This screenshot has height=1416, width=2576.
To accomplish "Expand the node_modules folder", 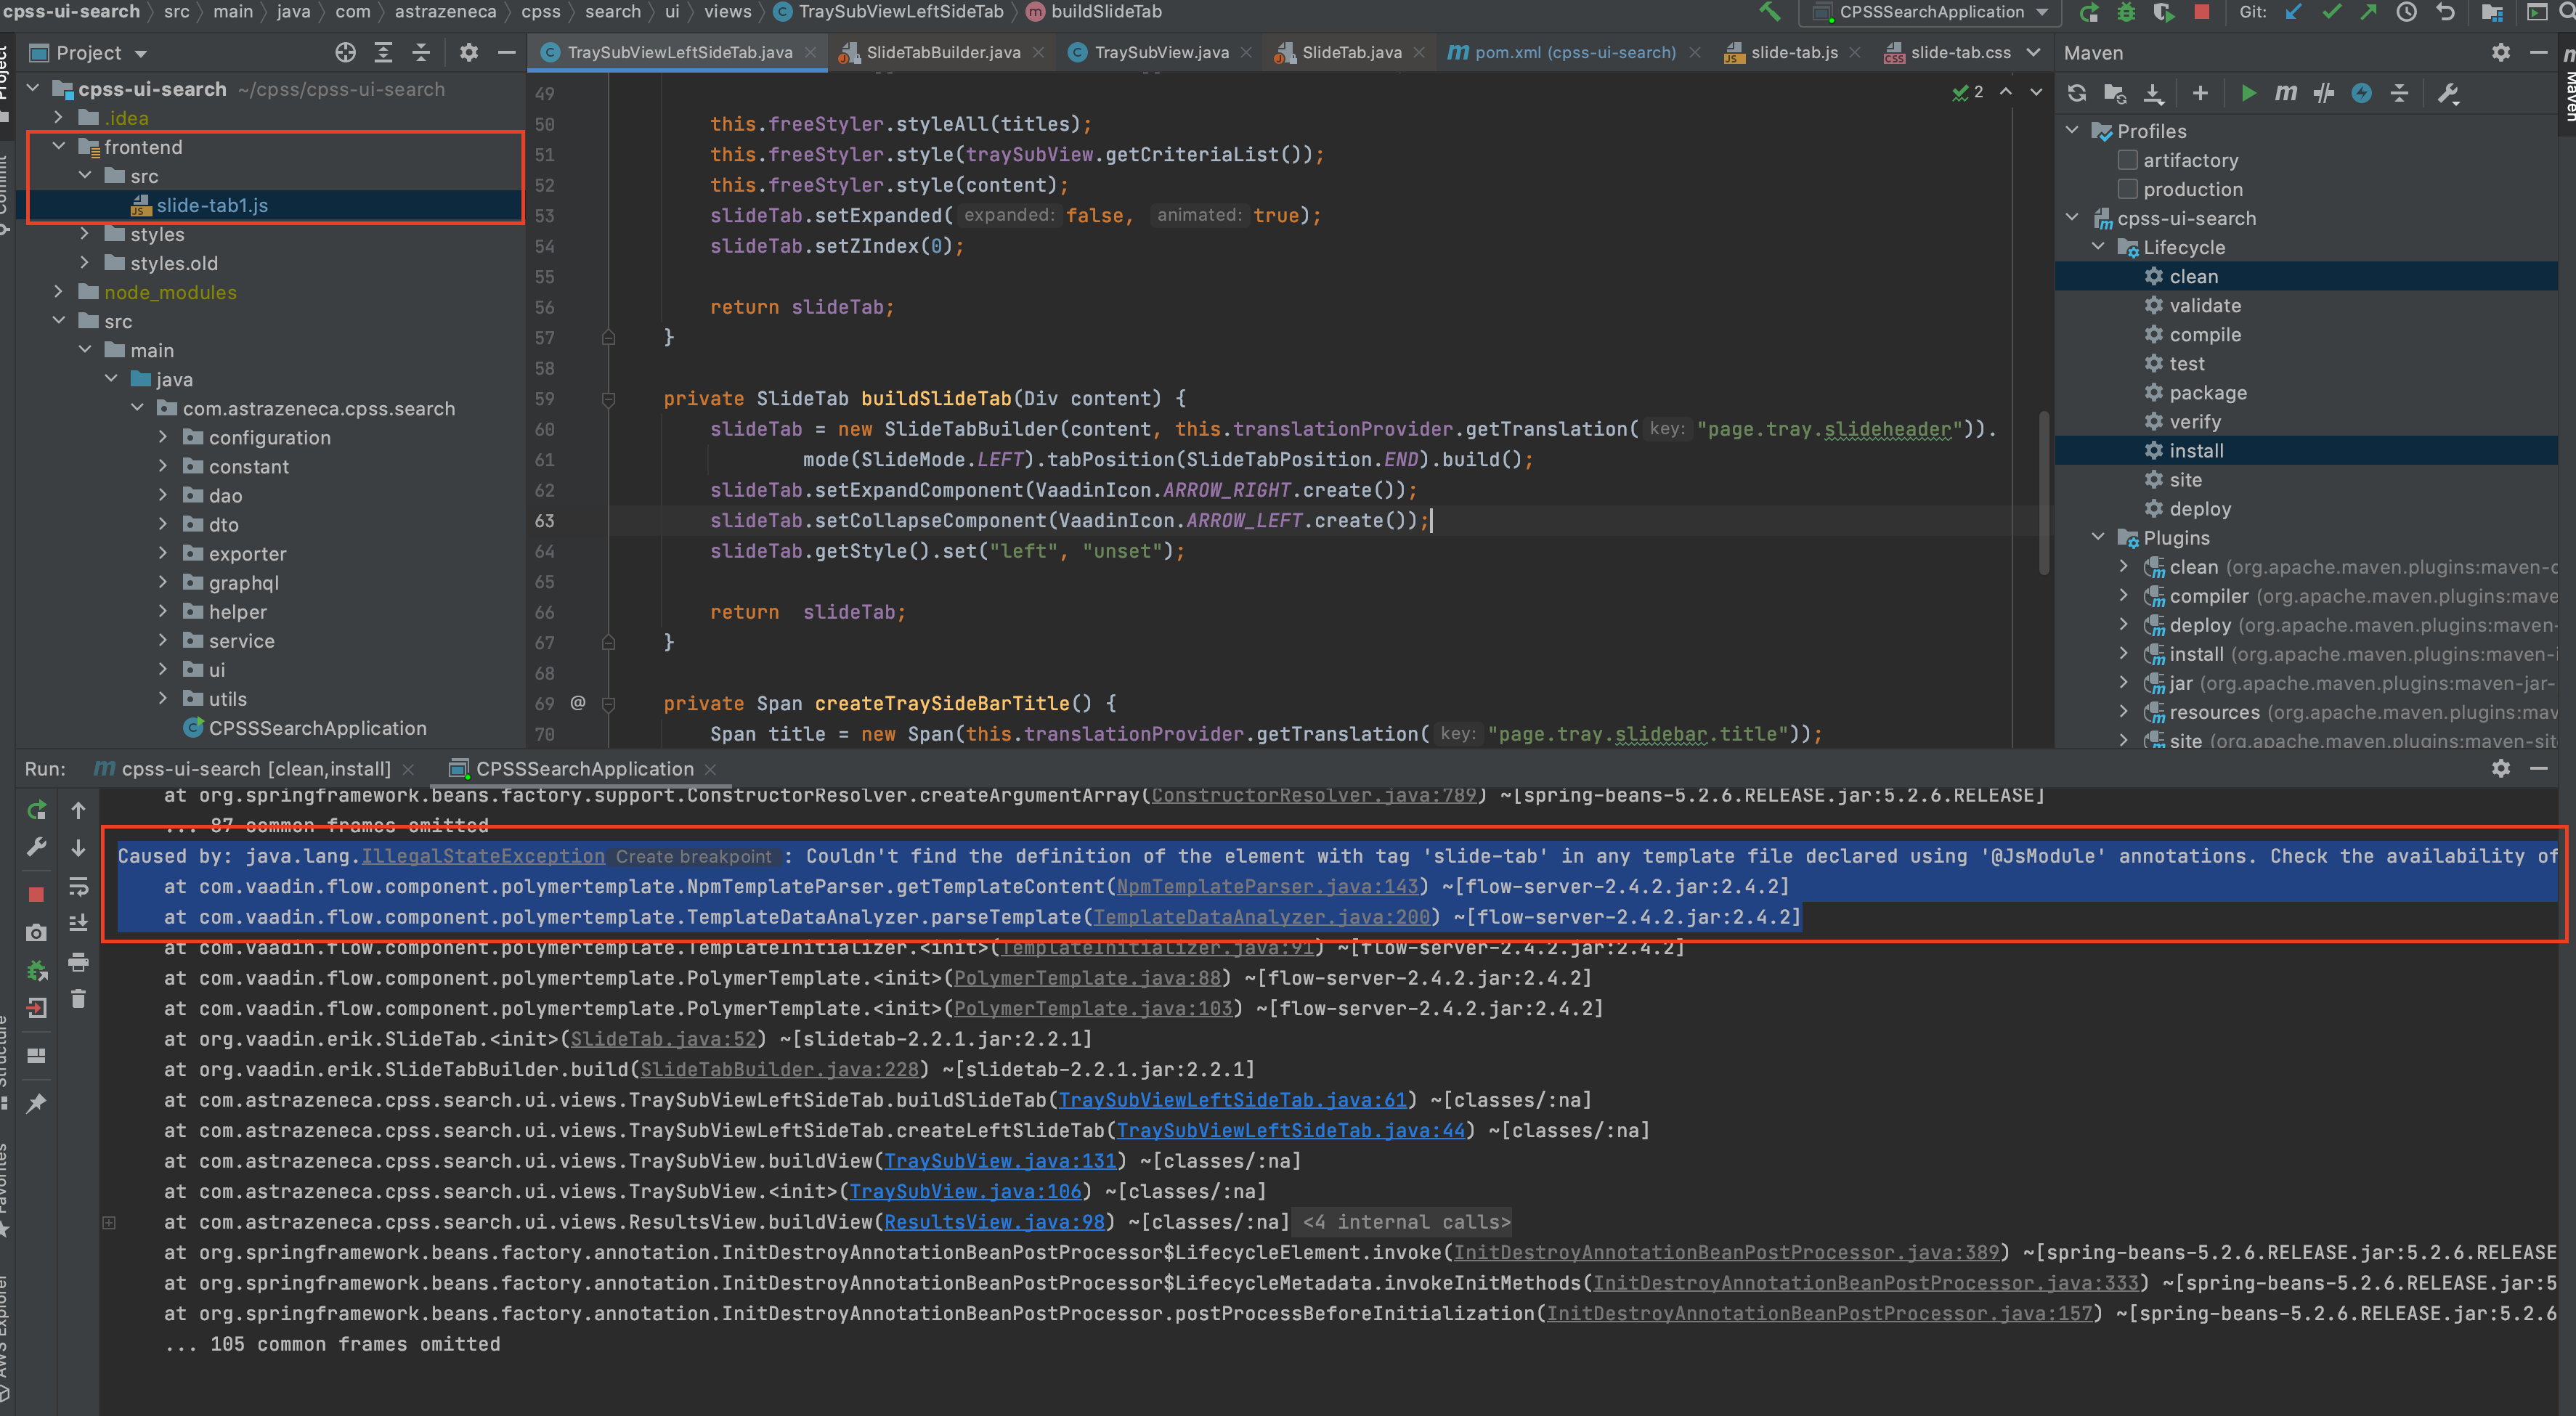I will [59, 292].
